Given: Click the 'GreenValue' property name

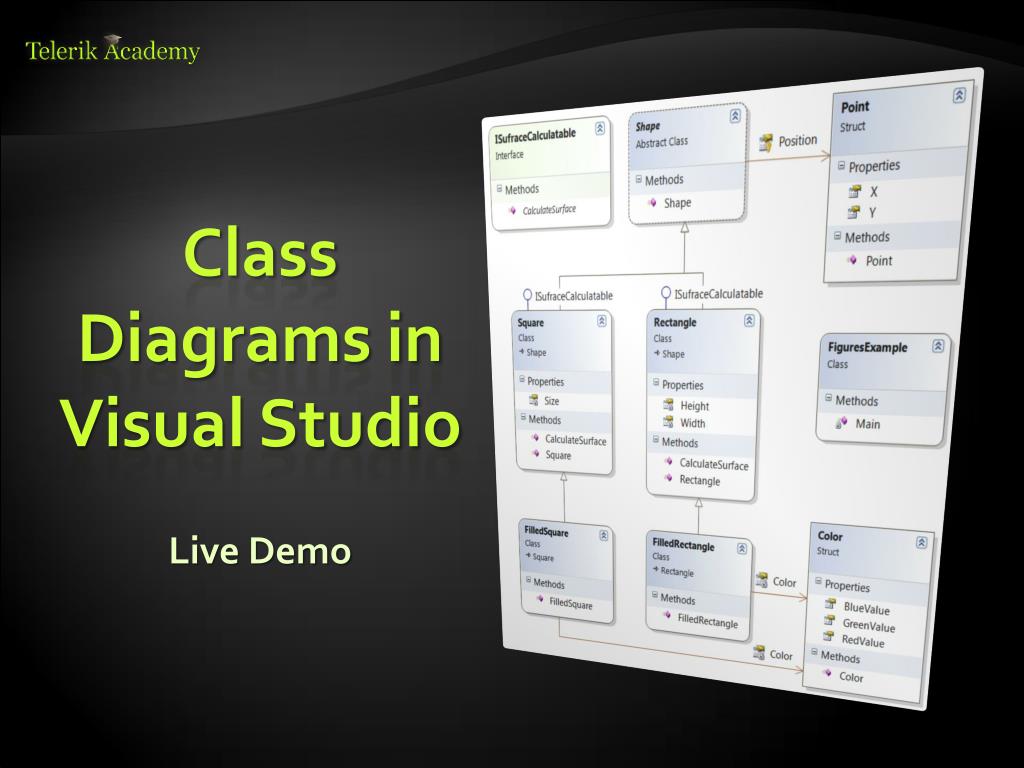Looking at the screenshot, I should tap(869, 626).
